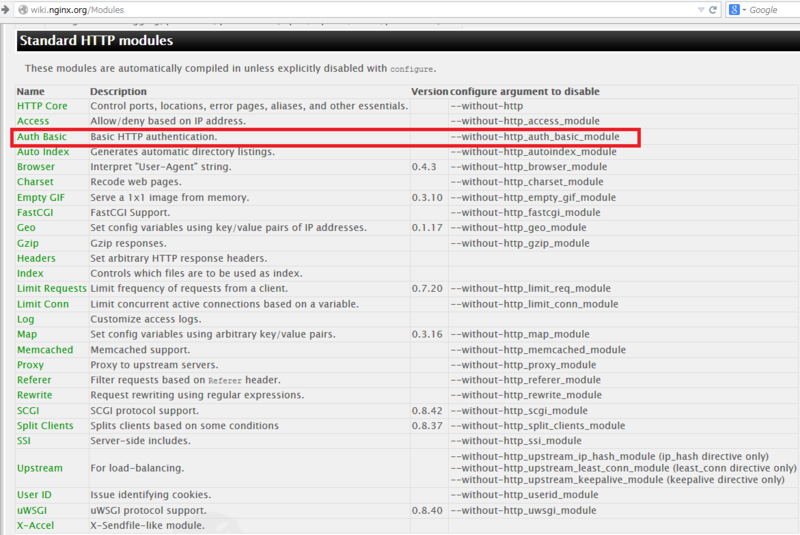Click 'Gzip responses.' description text
800x535 pixels.
pyautogui.click(x=128, y=243)
